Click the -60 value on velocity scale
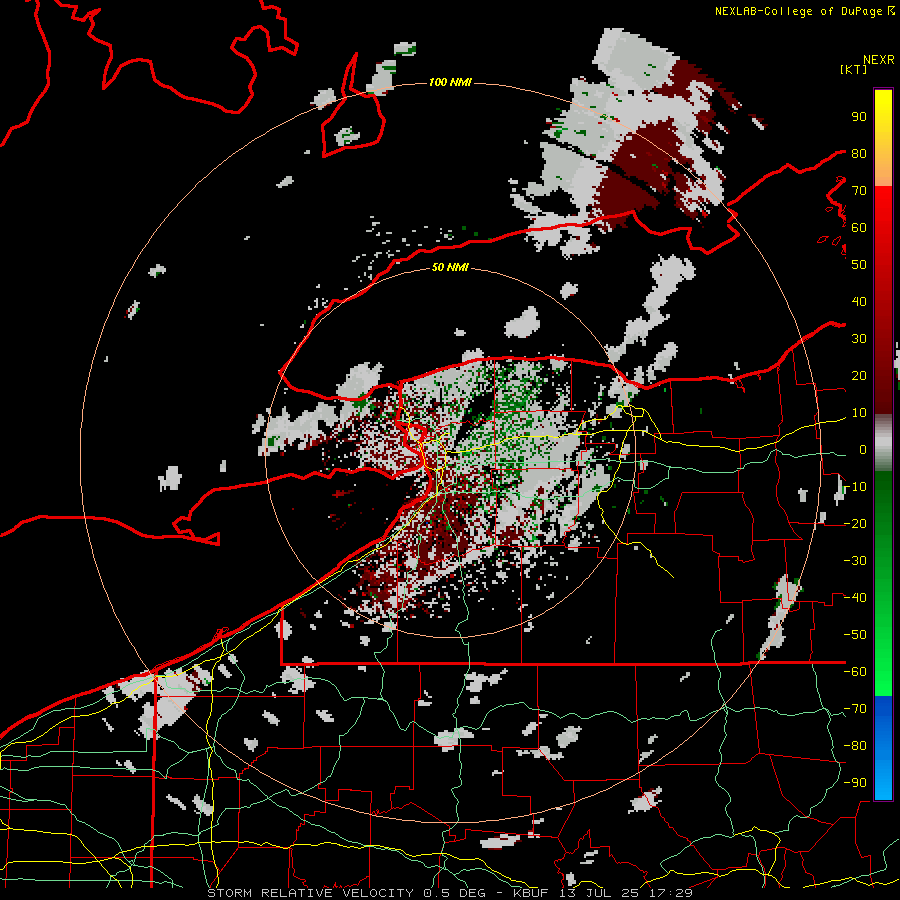Screen dimensions: 900x900 855,672
